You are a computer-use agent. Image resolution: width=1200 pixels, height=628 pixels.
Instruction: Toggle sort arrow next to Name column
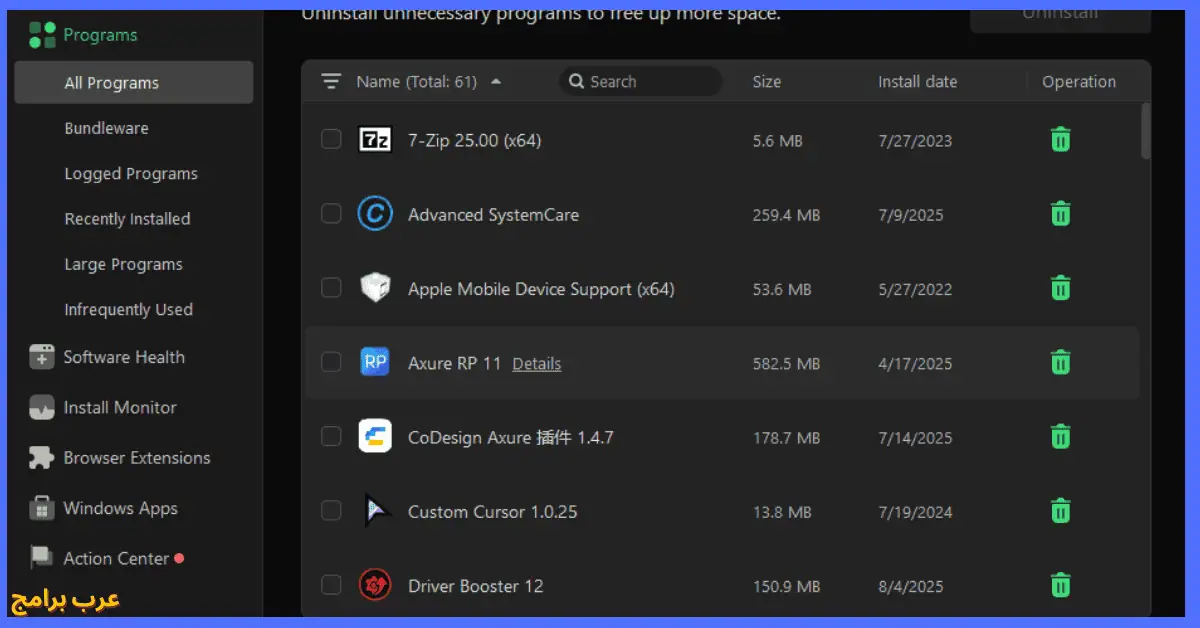coord(497,82)
